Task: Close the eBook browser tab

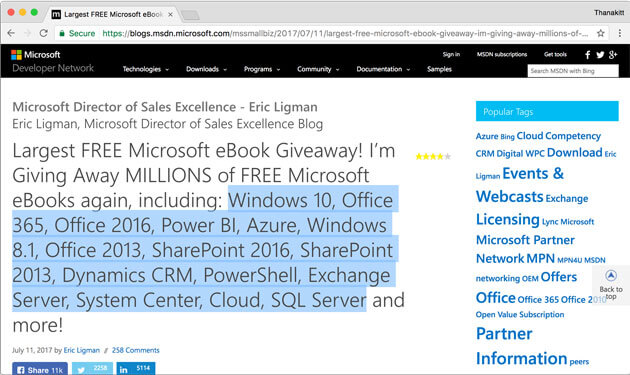Action: tap(170, 14)
